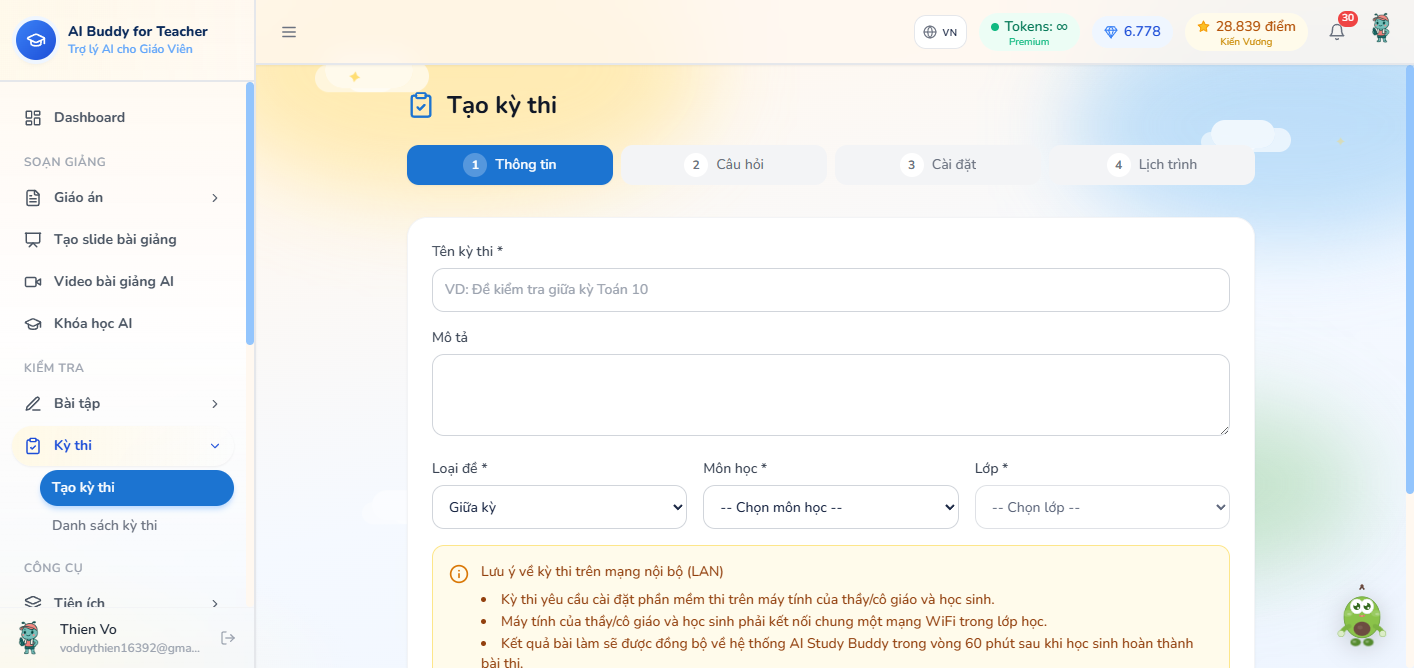
Task: Open Video bài giảng AI menu item
Action: [x=122, y=282]
